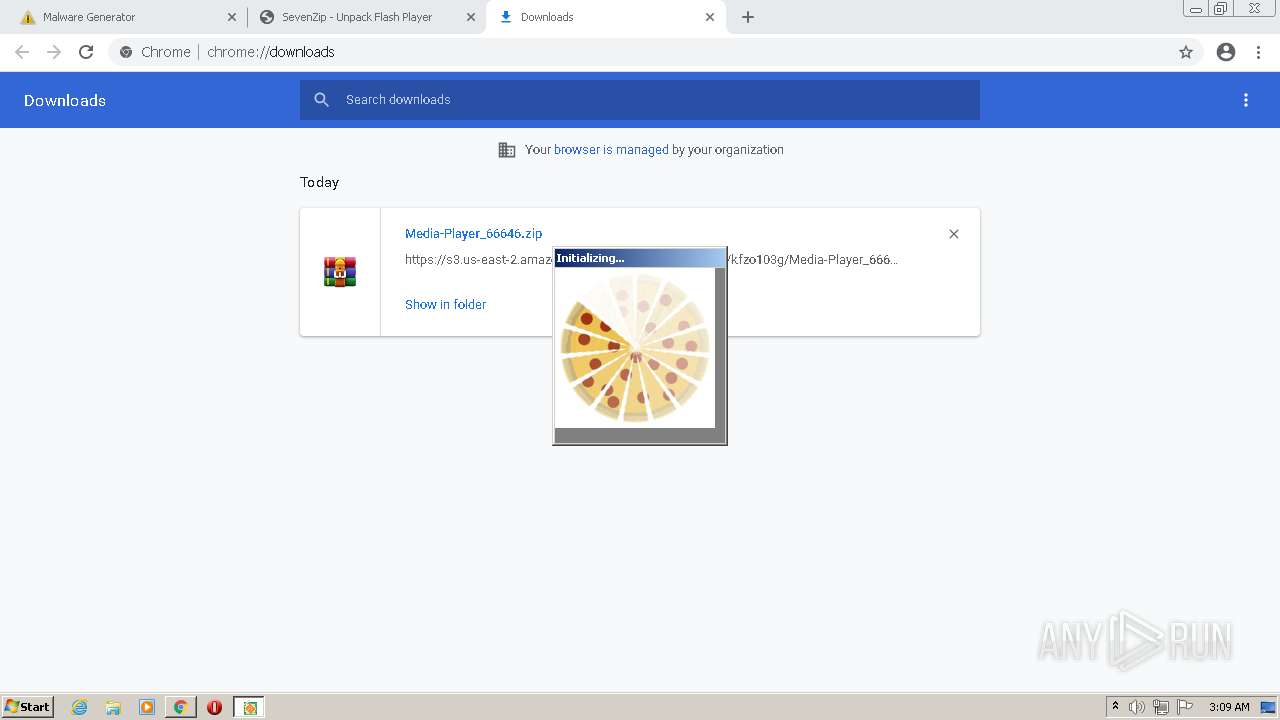The image size is (1280, 720).
Task: Click the WinRAR archive file icon
Action: pos(340,272)
